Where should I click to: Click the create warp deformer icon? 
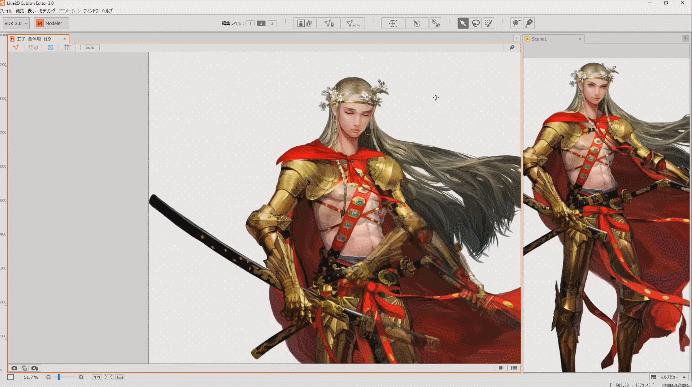click(x=392, y=23)
